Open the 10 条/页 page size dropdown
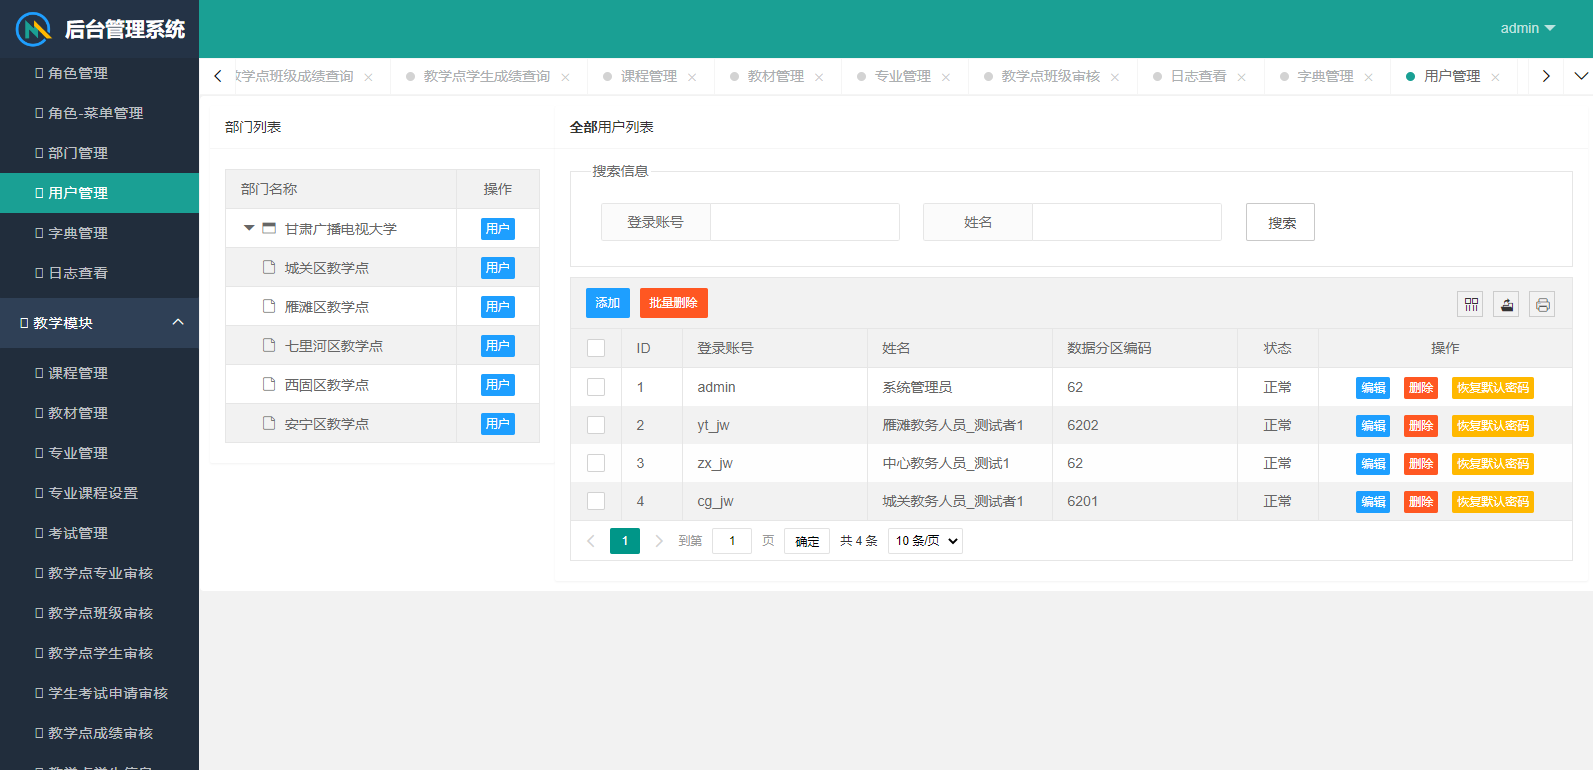 tap(927, 541)
